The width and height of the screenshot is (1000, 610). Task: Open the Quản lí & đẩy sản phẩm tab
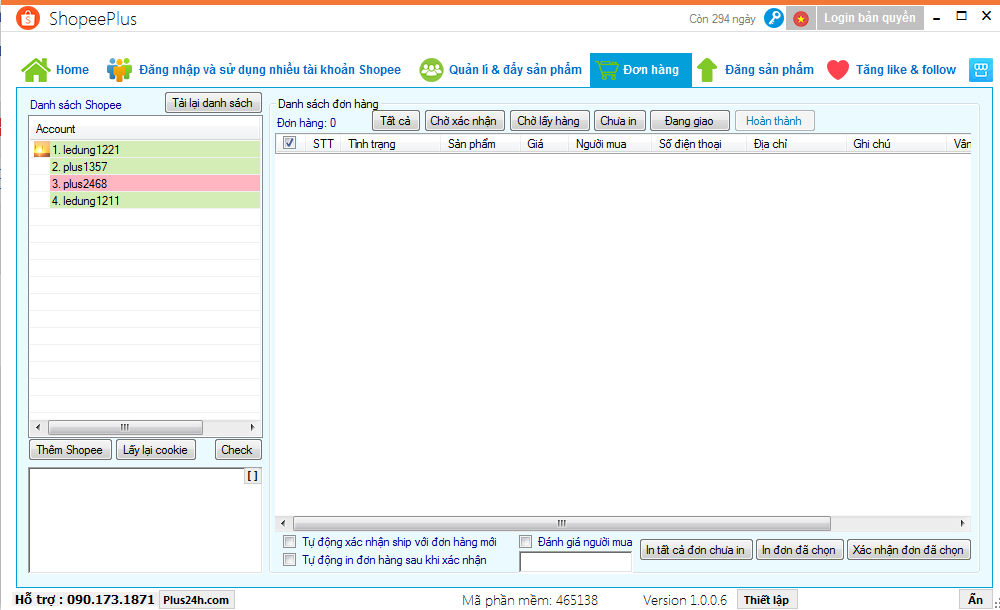coord(501,70)
